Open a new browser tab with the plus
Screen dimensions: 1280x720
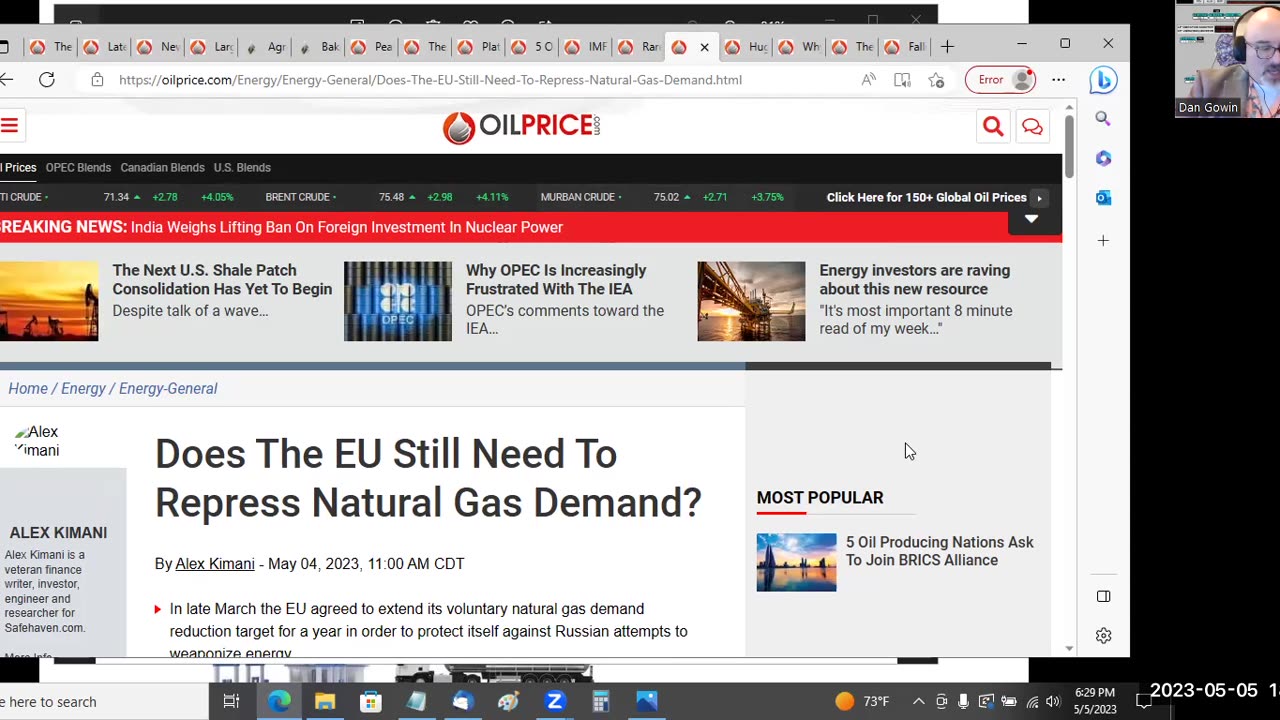pos(947,46)
